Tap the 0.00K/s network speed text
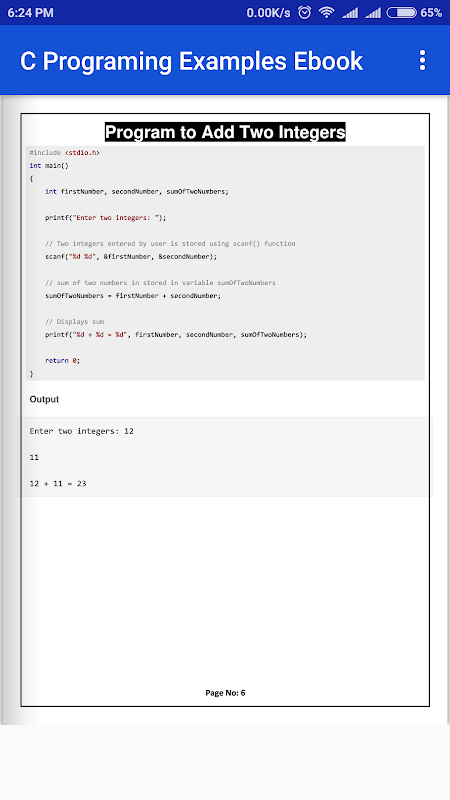450x800 pixels. point(268,13)
